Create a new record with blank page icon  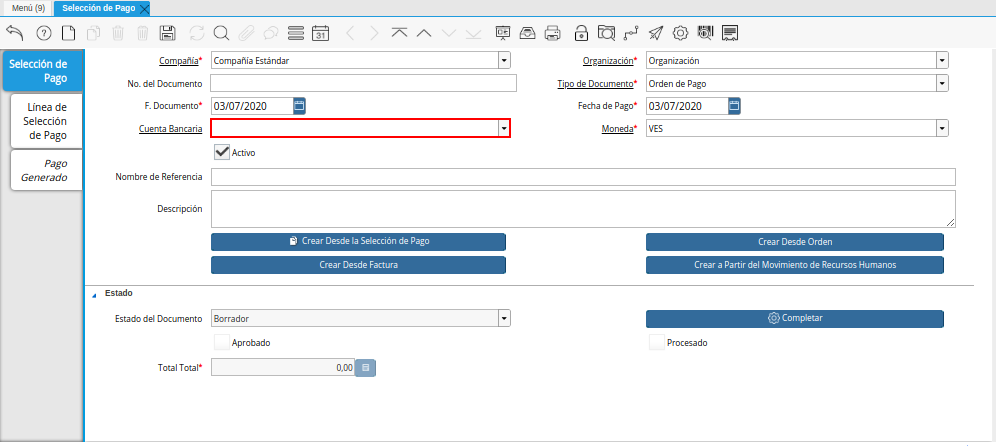coord(68,33)
